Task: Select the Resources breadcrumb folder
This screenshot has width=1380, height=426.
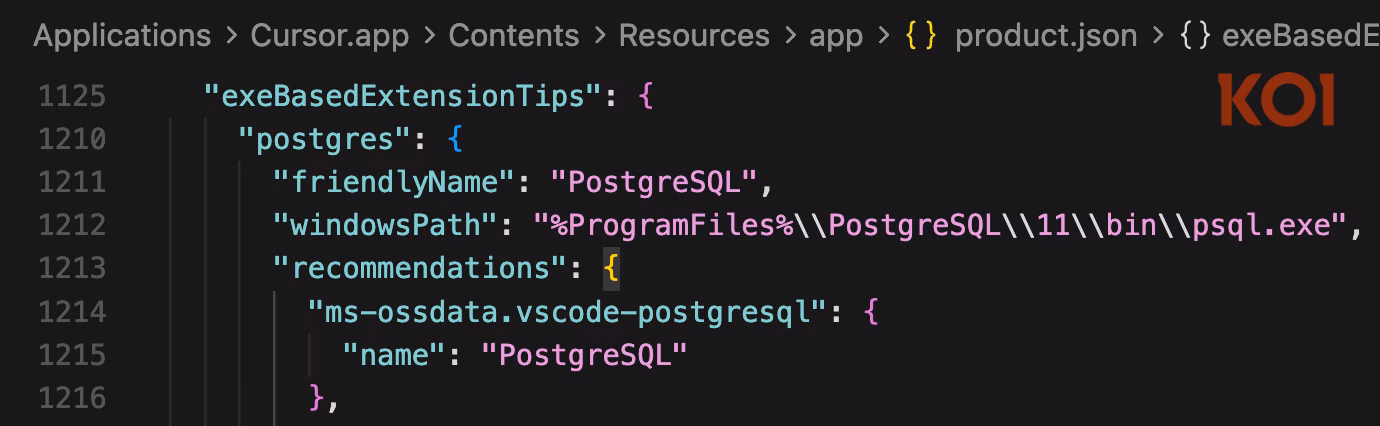Action: pyautogui.click(x=694, y=36)
